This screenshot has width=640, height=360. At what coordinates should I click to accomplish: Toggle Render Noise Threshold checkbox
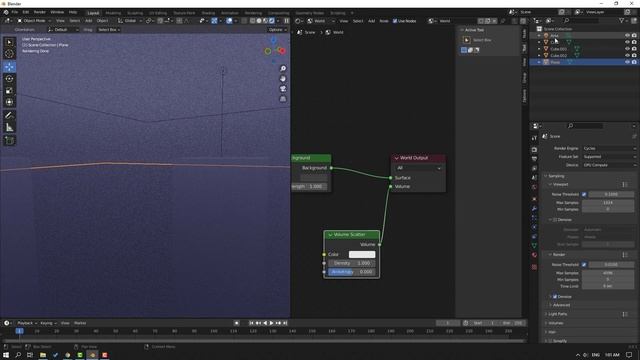(x=584, y=264)
